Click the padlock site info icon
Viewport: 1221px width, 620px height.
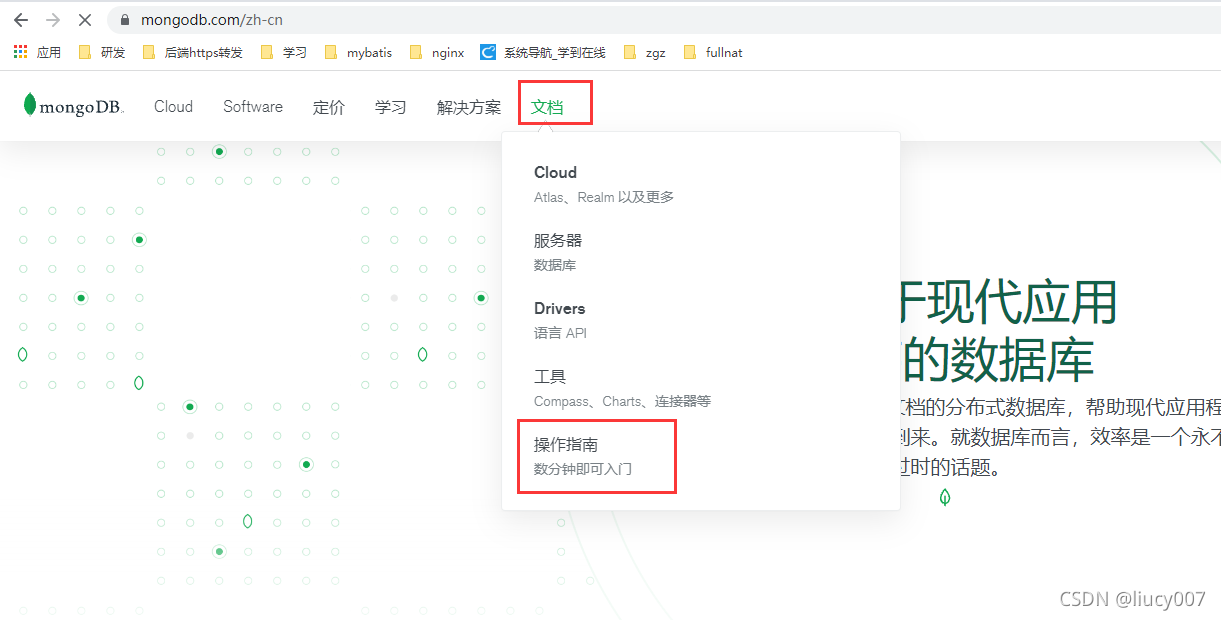pos(125,20)
